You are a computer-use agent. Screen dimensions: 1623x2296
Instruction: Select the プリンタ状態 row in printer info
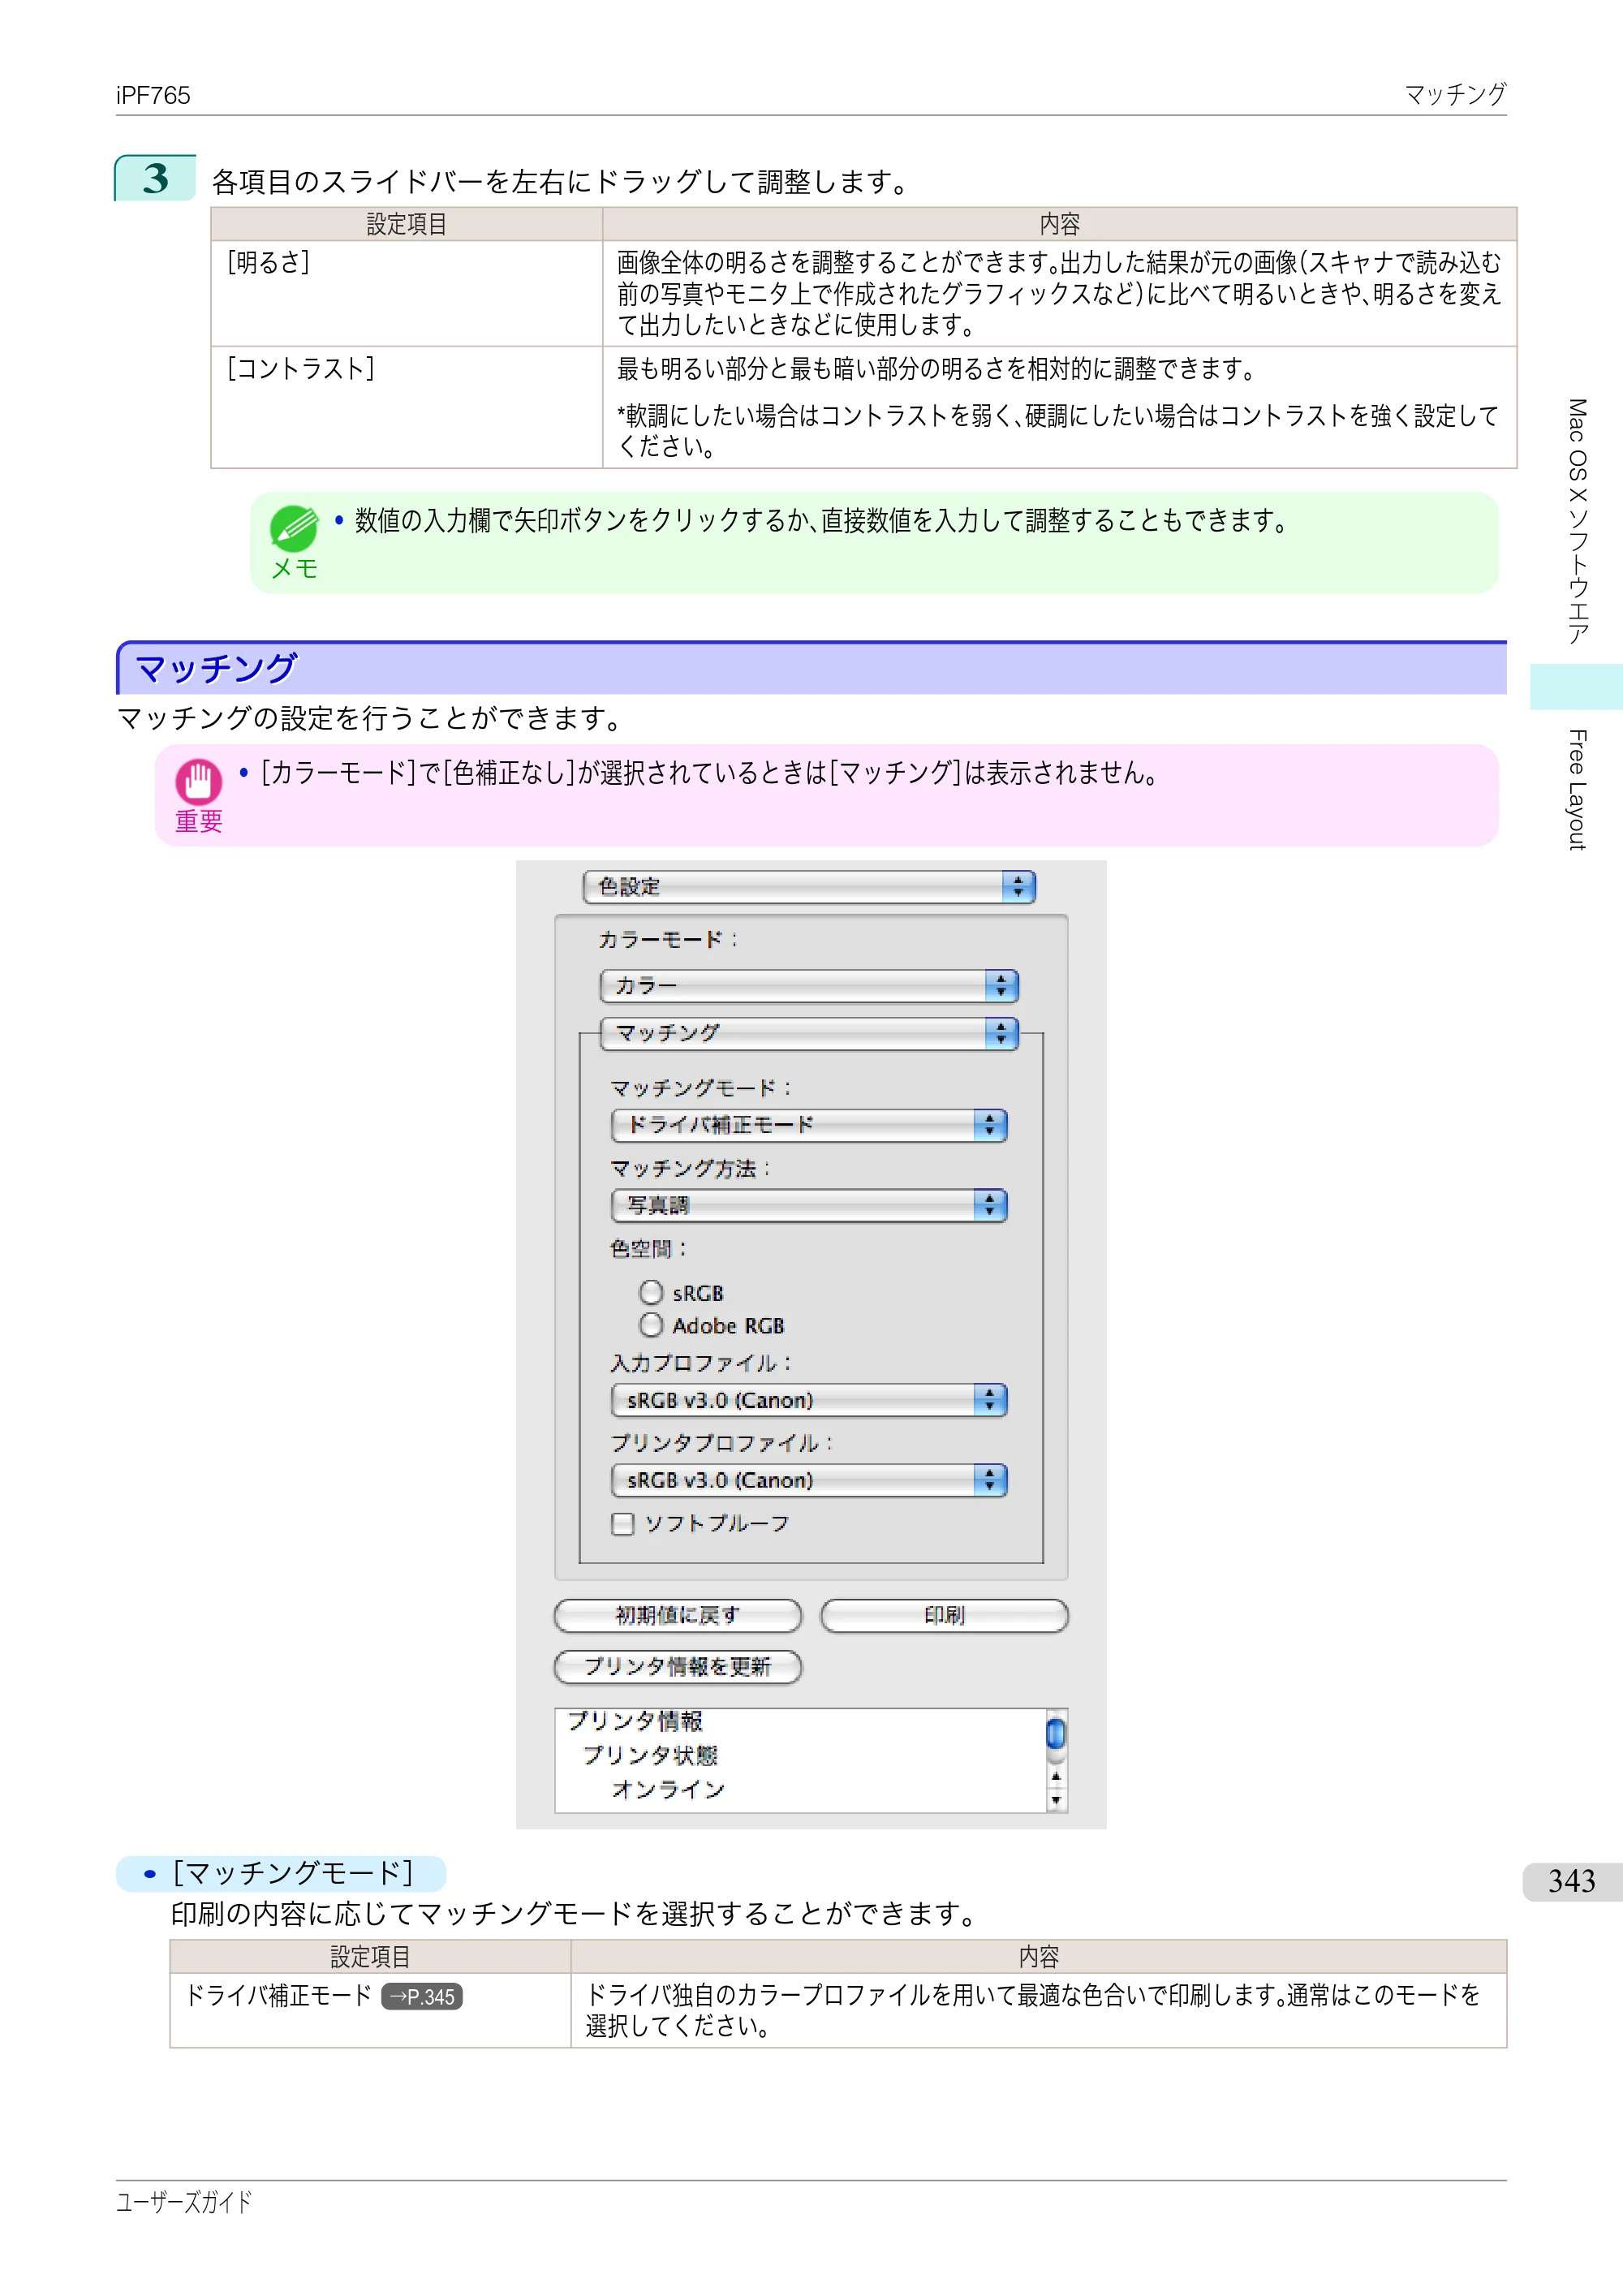point(650,1755)
